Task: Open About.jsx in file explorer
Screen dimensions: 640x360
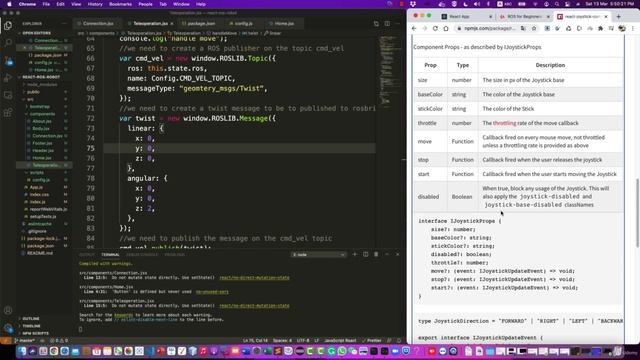Action: pos(42,121)
